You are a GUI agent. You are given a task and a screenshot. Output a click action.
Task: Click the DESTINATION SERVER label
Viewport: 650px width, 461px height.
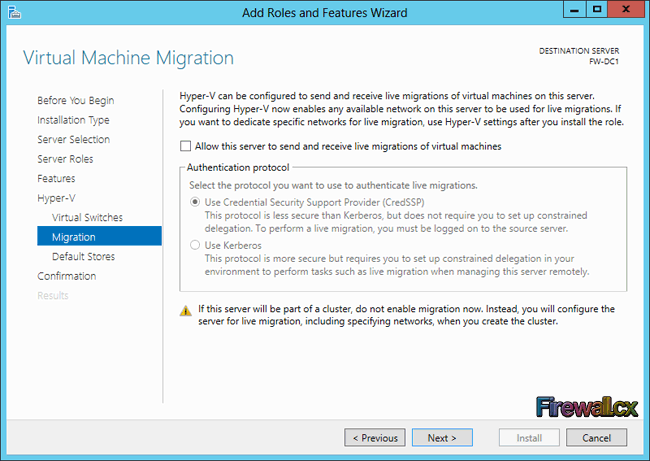pos(579,51)
